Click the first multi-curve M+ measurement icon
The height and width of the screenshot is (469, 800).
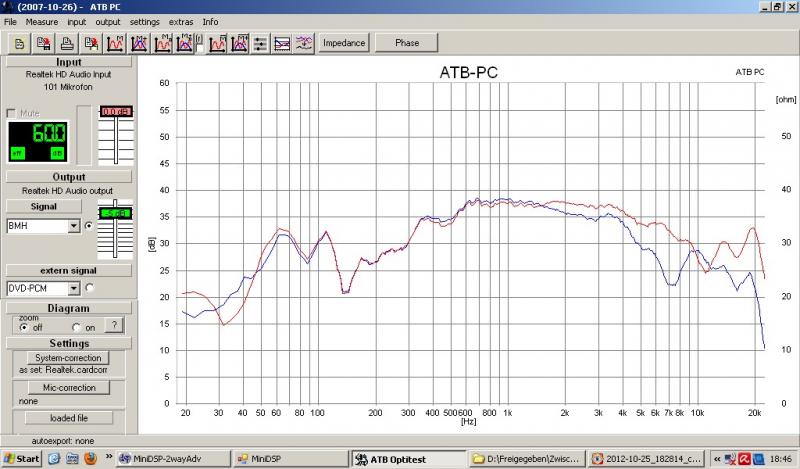139,44
